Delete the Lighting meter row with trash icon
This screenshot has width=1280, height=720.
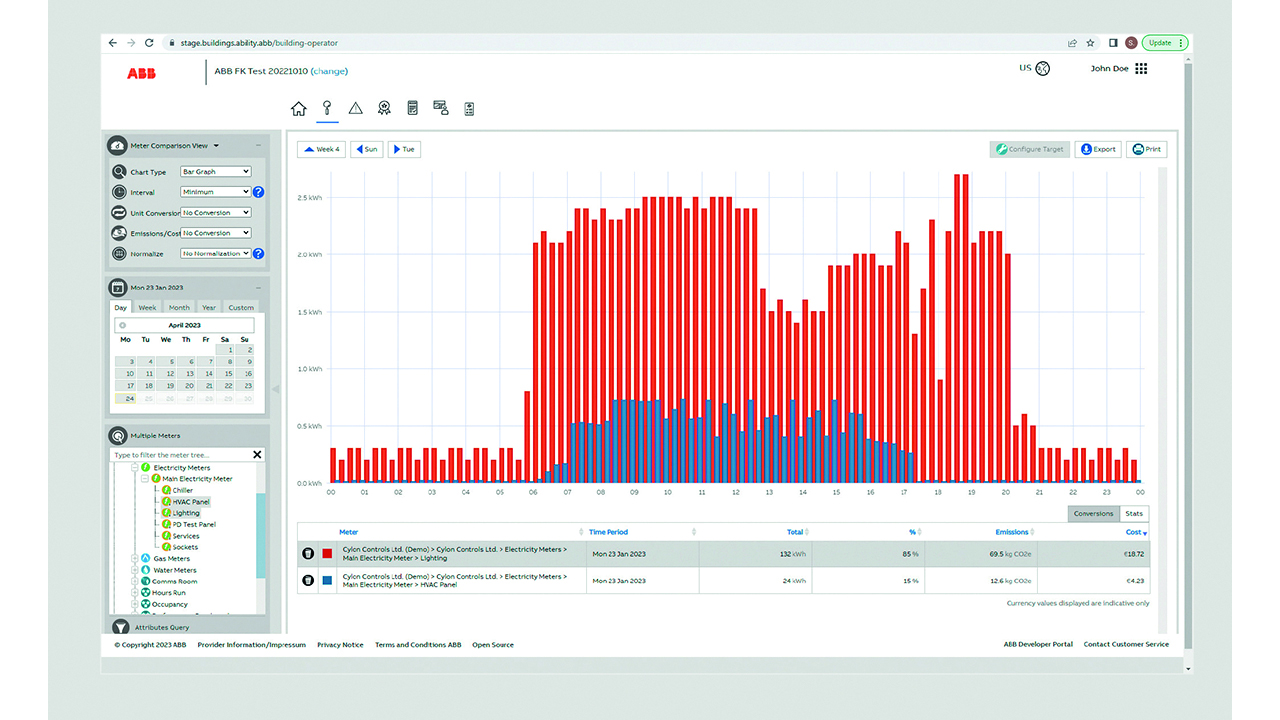tap(309, 553)
